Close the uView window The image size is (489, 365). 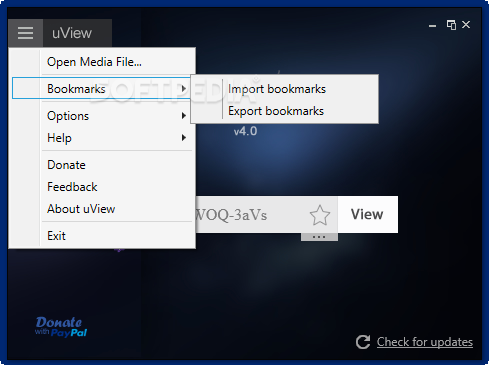(x=466, y=25)
